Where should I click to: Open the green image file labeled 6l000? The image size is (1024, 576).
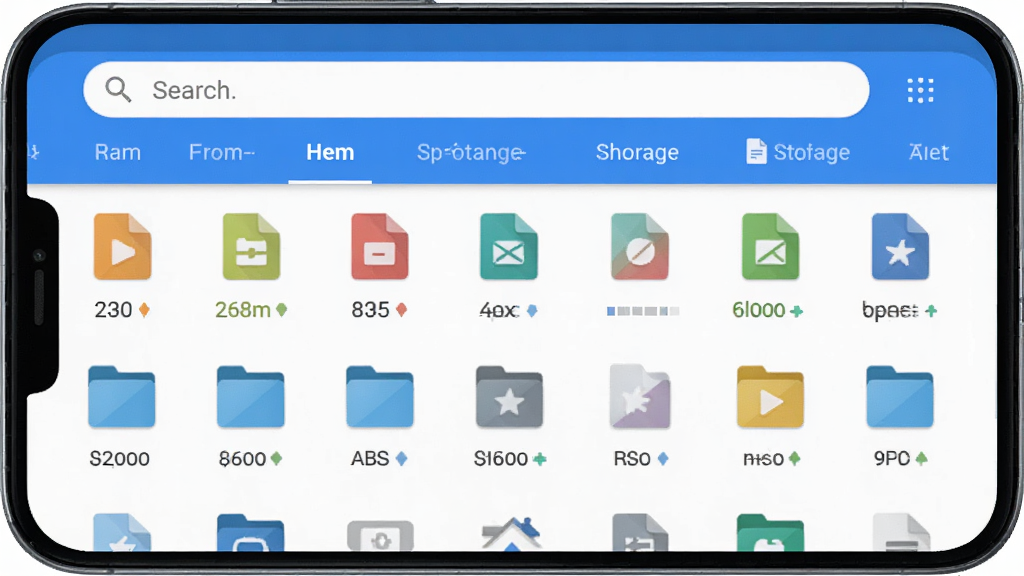(771, 247)
